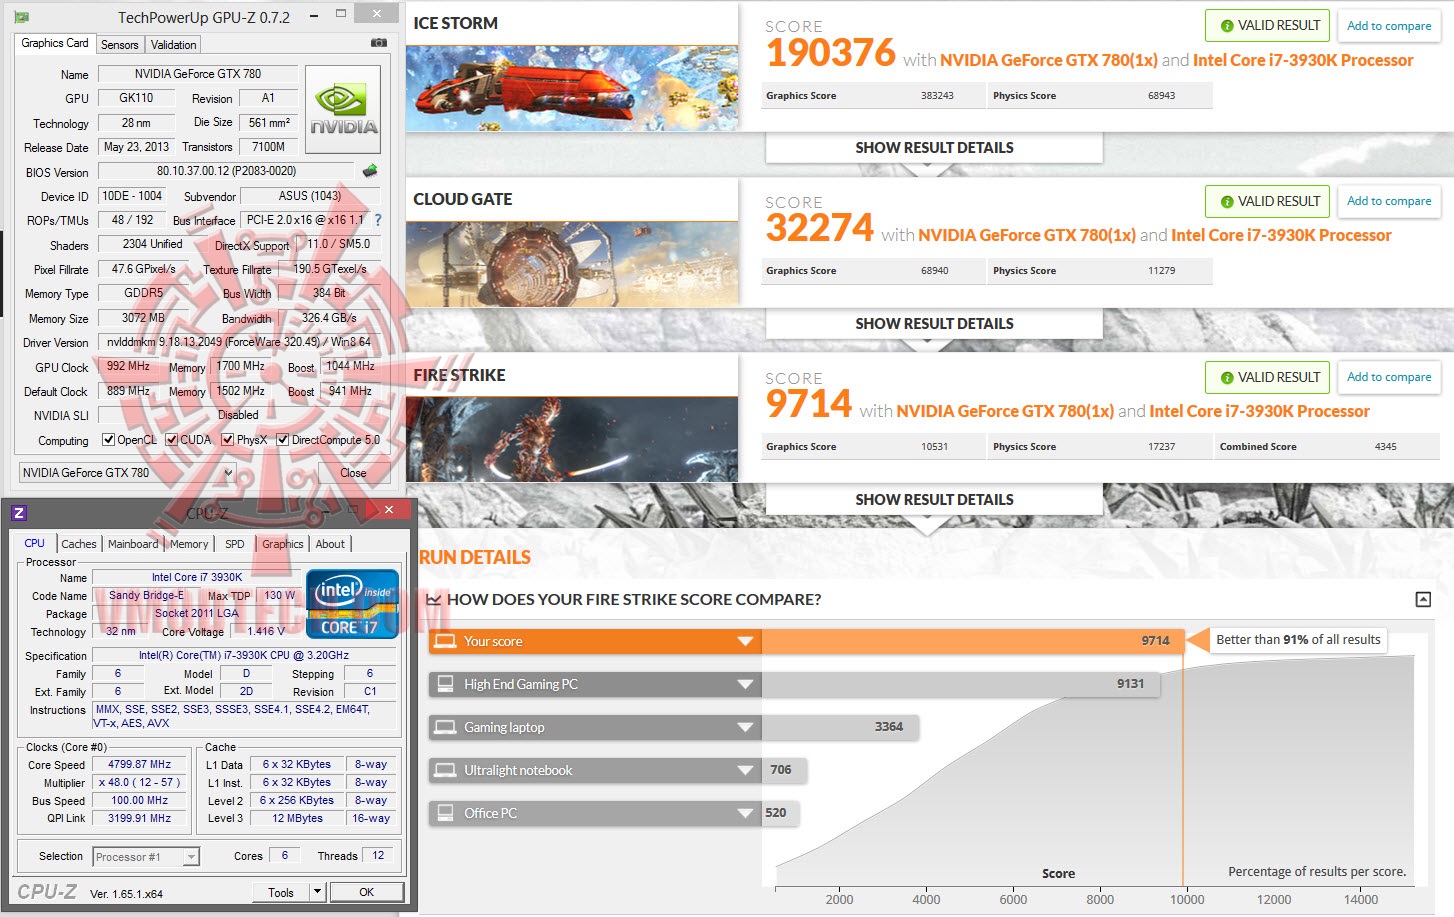1454x917 pixels.
Task: Click the desktop icon beside High End Gaming PC
Action: (x=446, y=684)
